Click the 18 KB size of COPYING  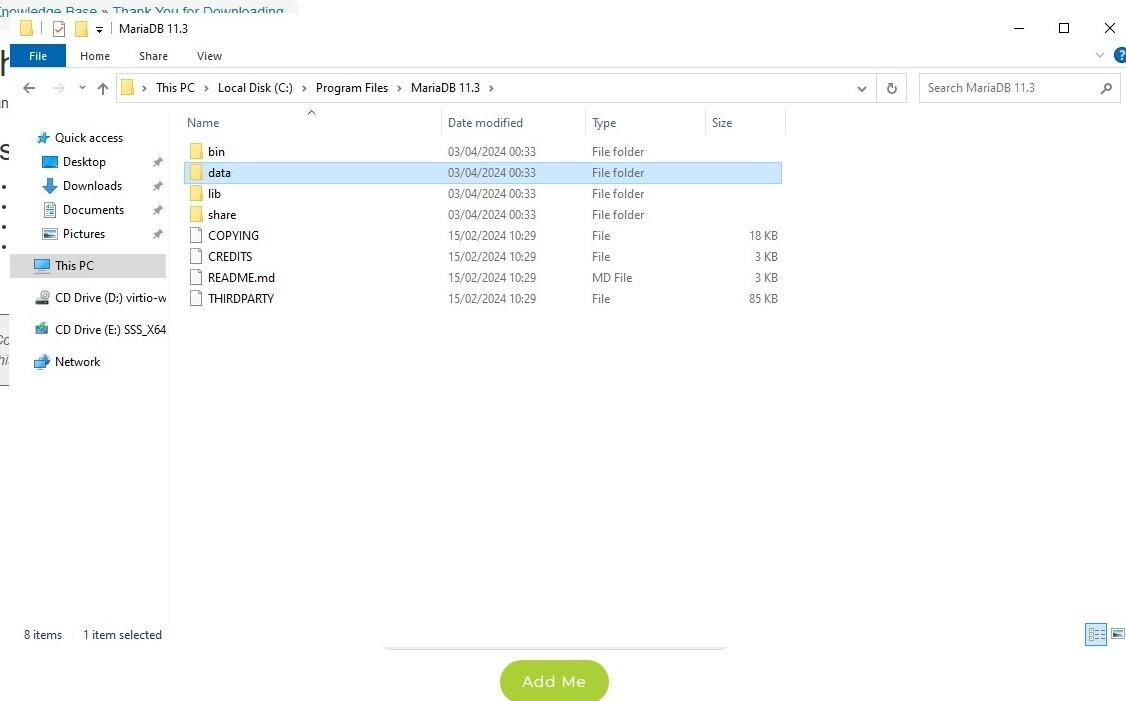click(763, 236)
